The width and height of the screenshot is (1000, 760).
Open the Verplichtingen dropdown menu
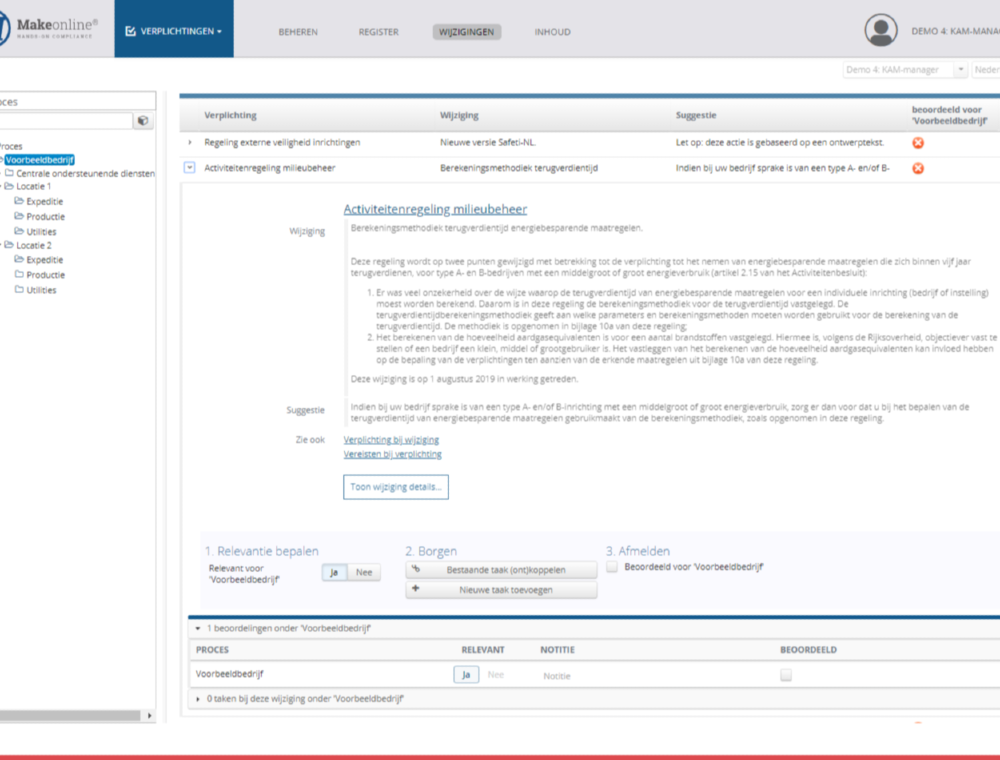[x=174, y=31]
